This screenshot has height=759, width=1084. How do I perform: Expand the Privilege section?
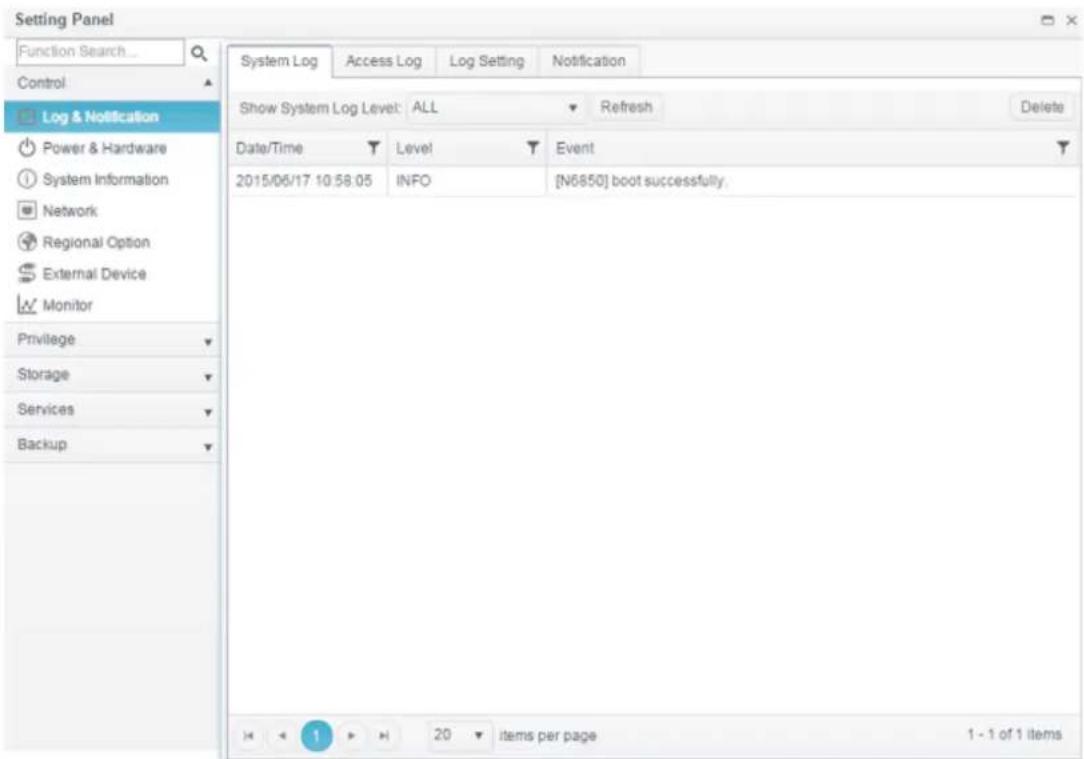(112, 339)
